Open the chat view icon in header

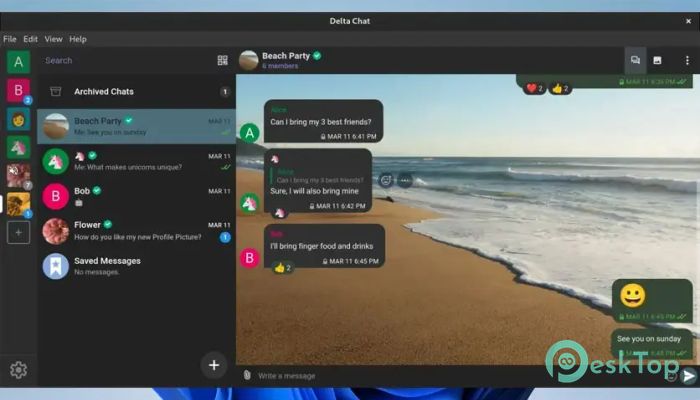pyautogui.click(x=635, y=60)
